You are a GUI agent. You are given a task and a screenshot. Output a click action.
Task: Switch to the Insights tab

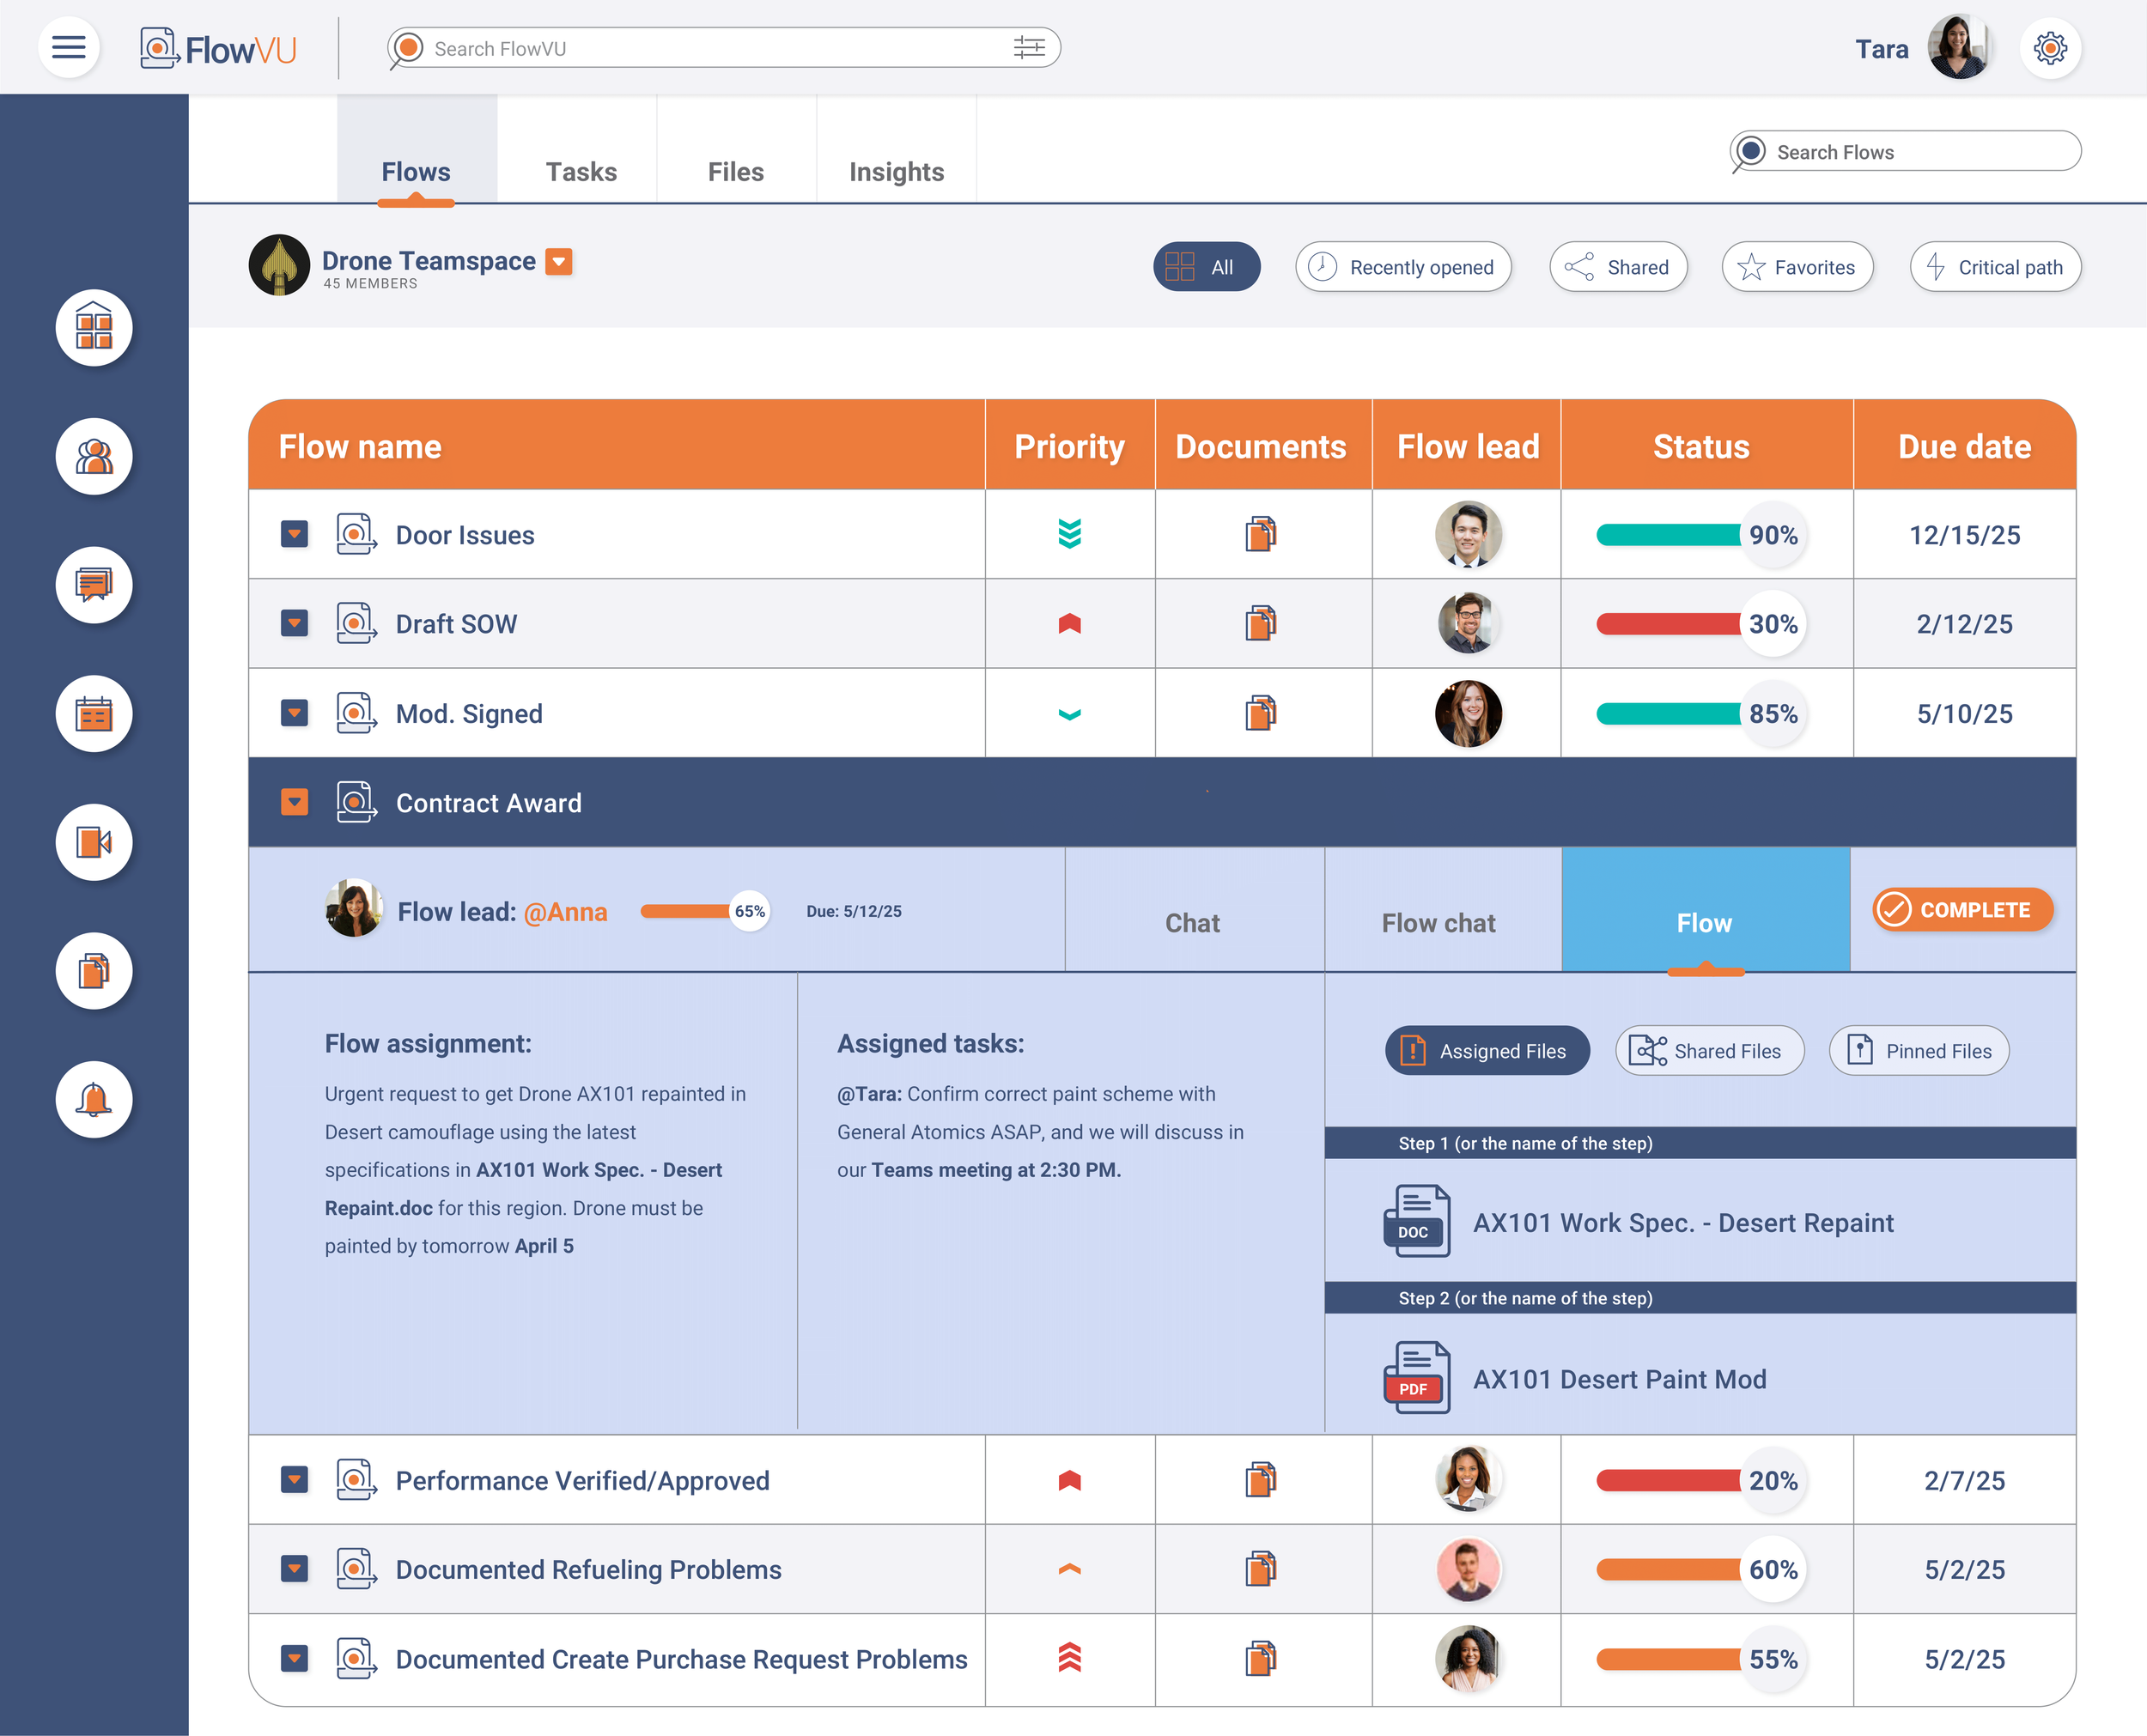(895, 172)
